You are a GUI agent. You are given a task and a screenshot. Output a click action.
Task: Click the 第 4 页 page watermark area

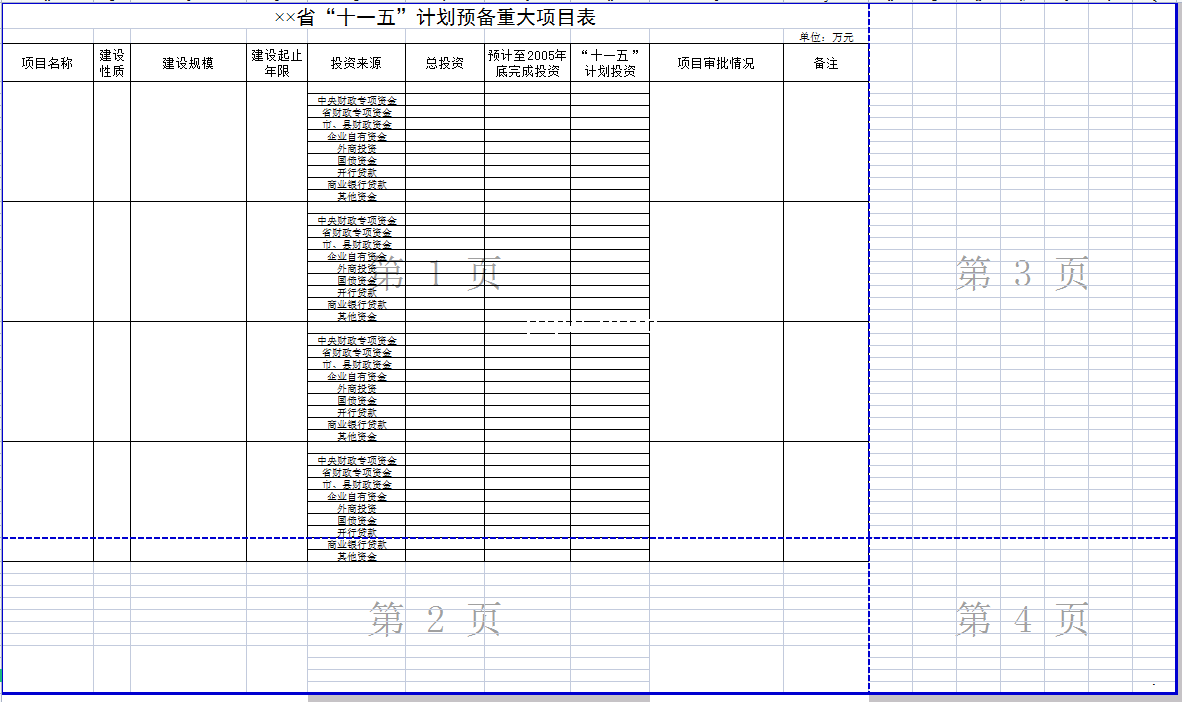(1021, 620)
